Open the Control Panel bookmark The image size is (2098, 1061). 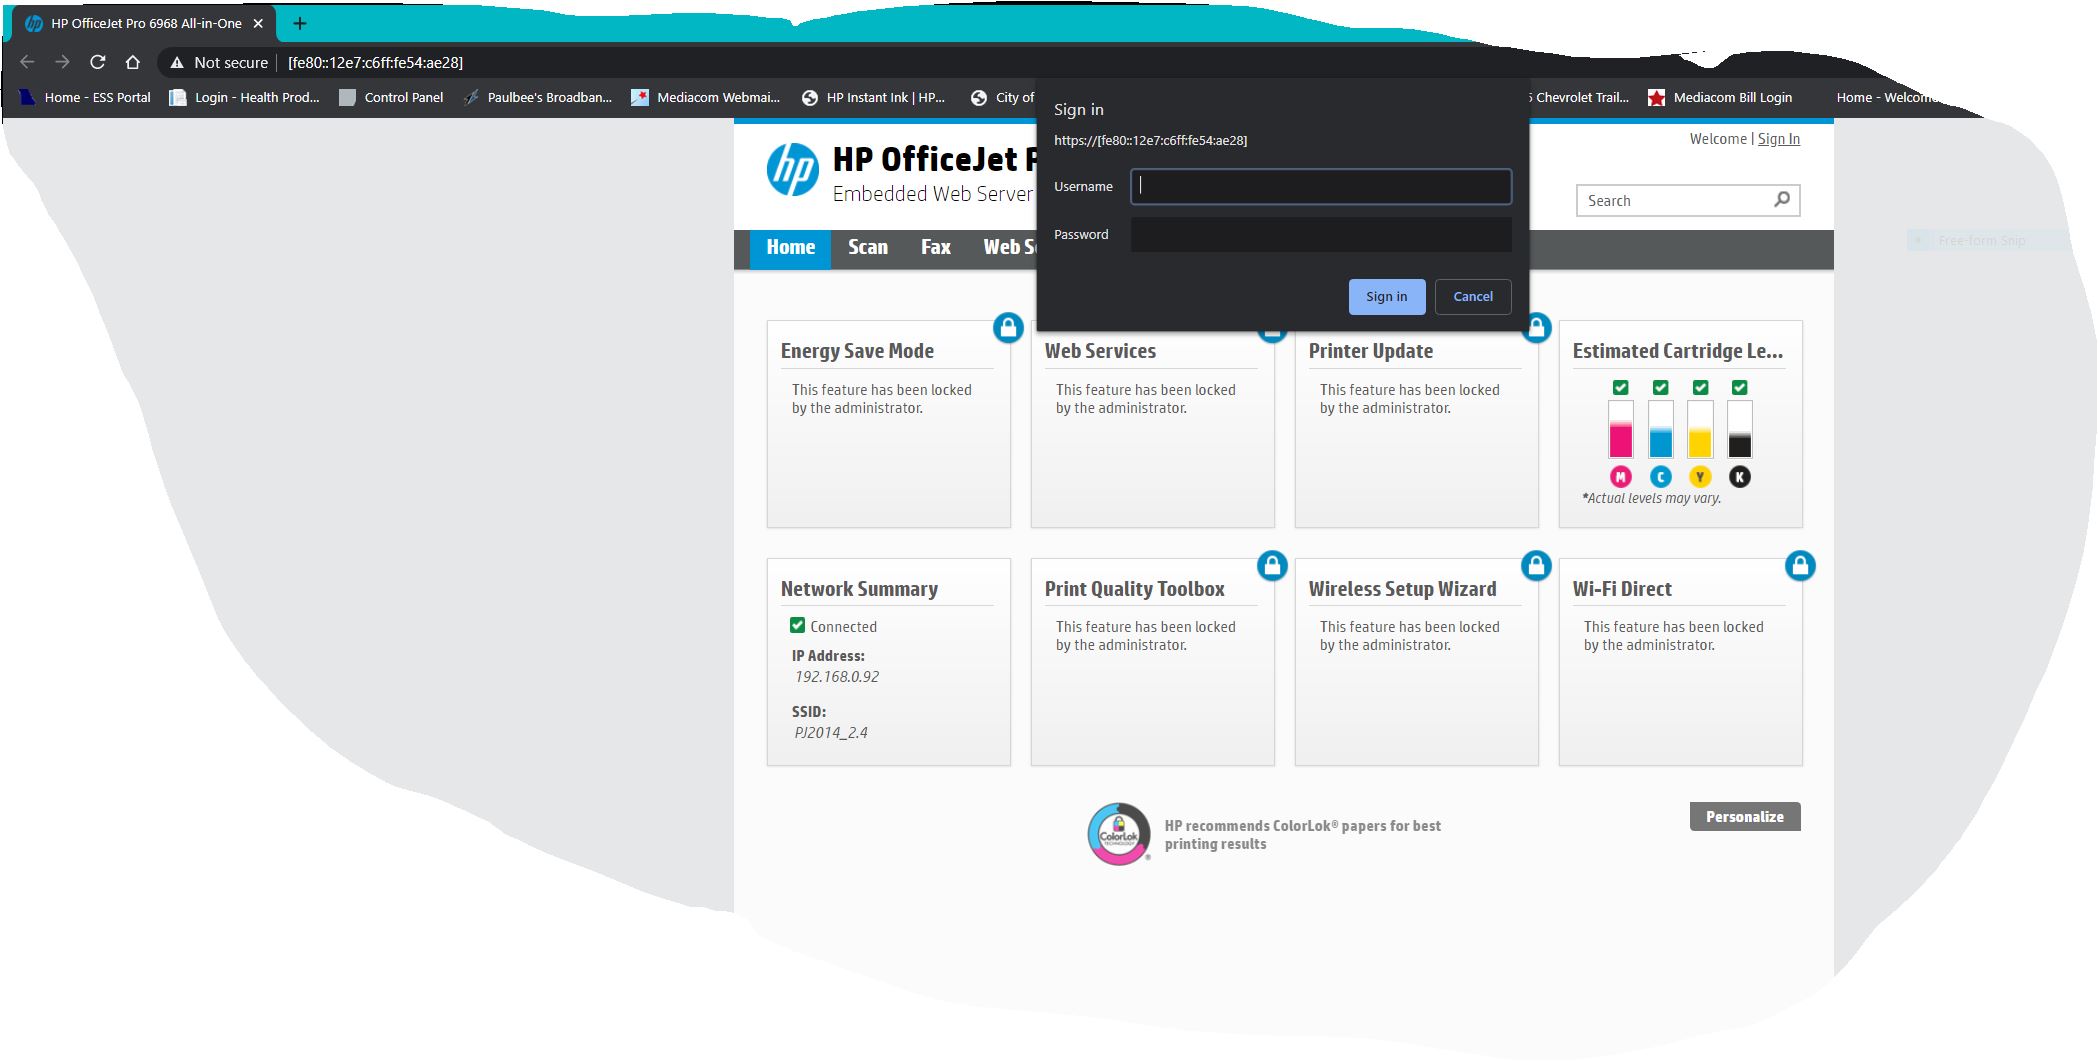391,97
